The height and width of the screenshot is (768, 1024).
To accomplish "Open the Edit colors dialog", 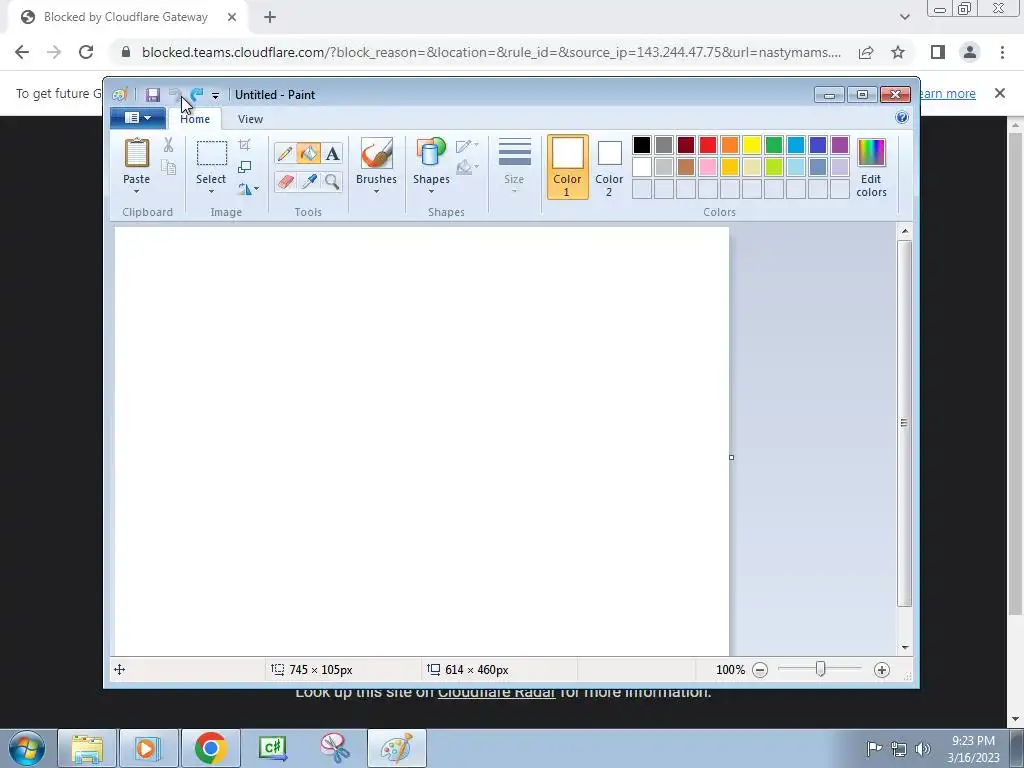I will (x=871, y=168).
